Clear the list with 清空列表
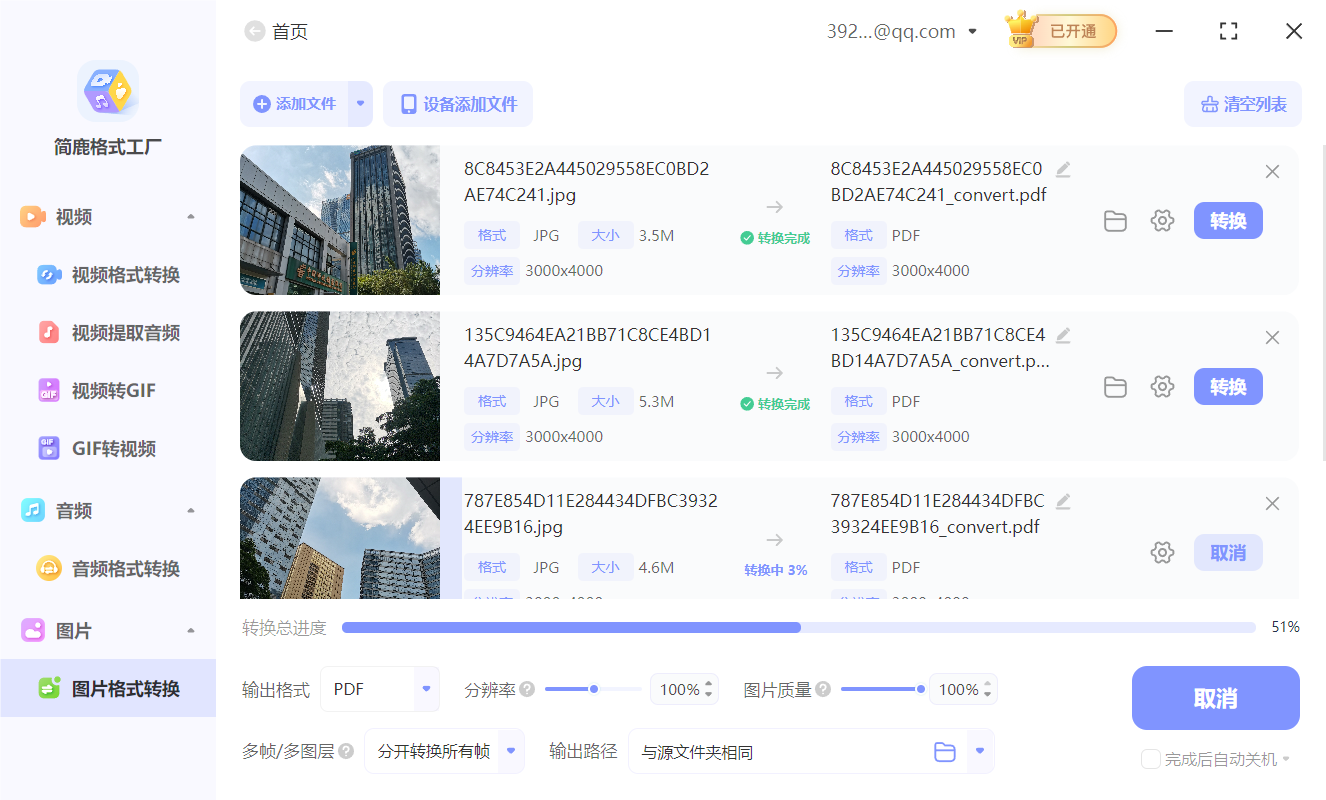 pos(1242,103)
